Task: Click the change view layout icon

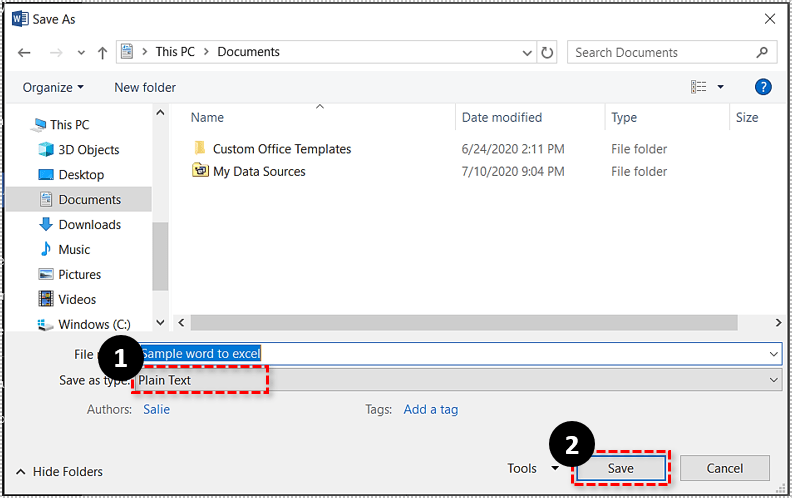Action: pyautogui.click(x=699, y=87)
